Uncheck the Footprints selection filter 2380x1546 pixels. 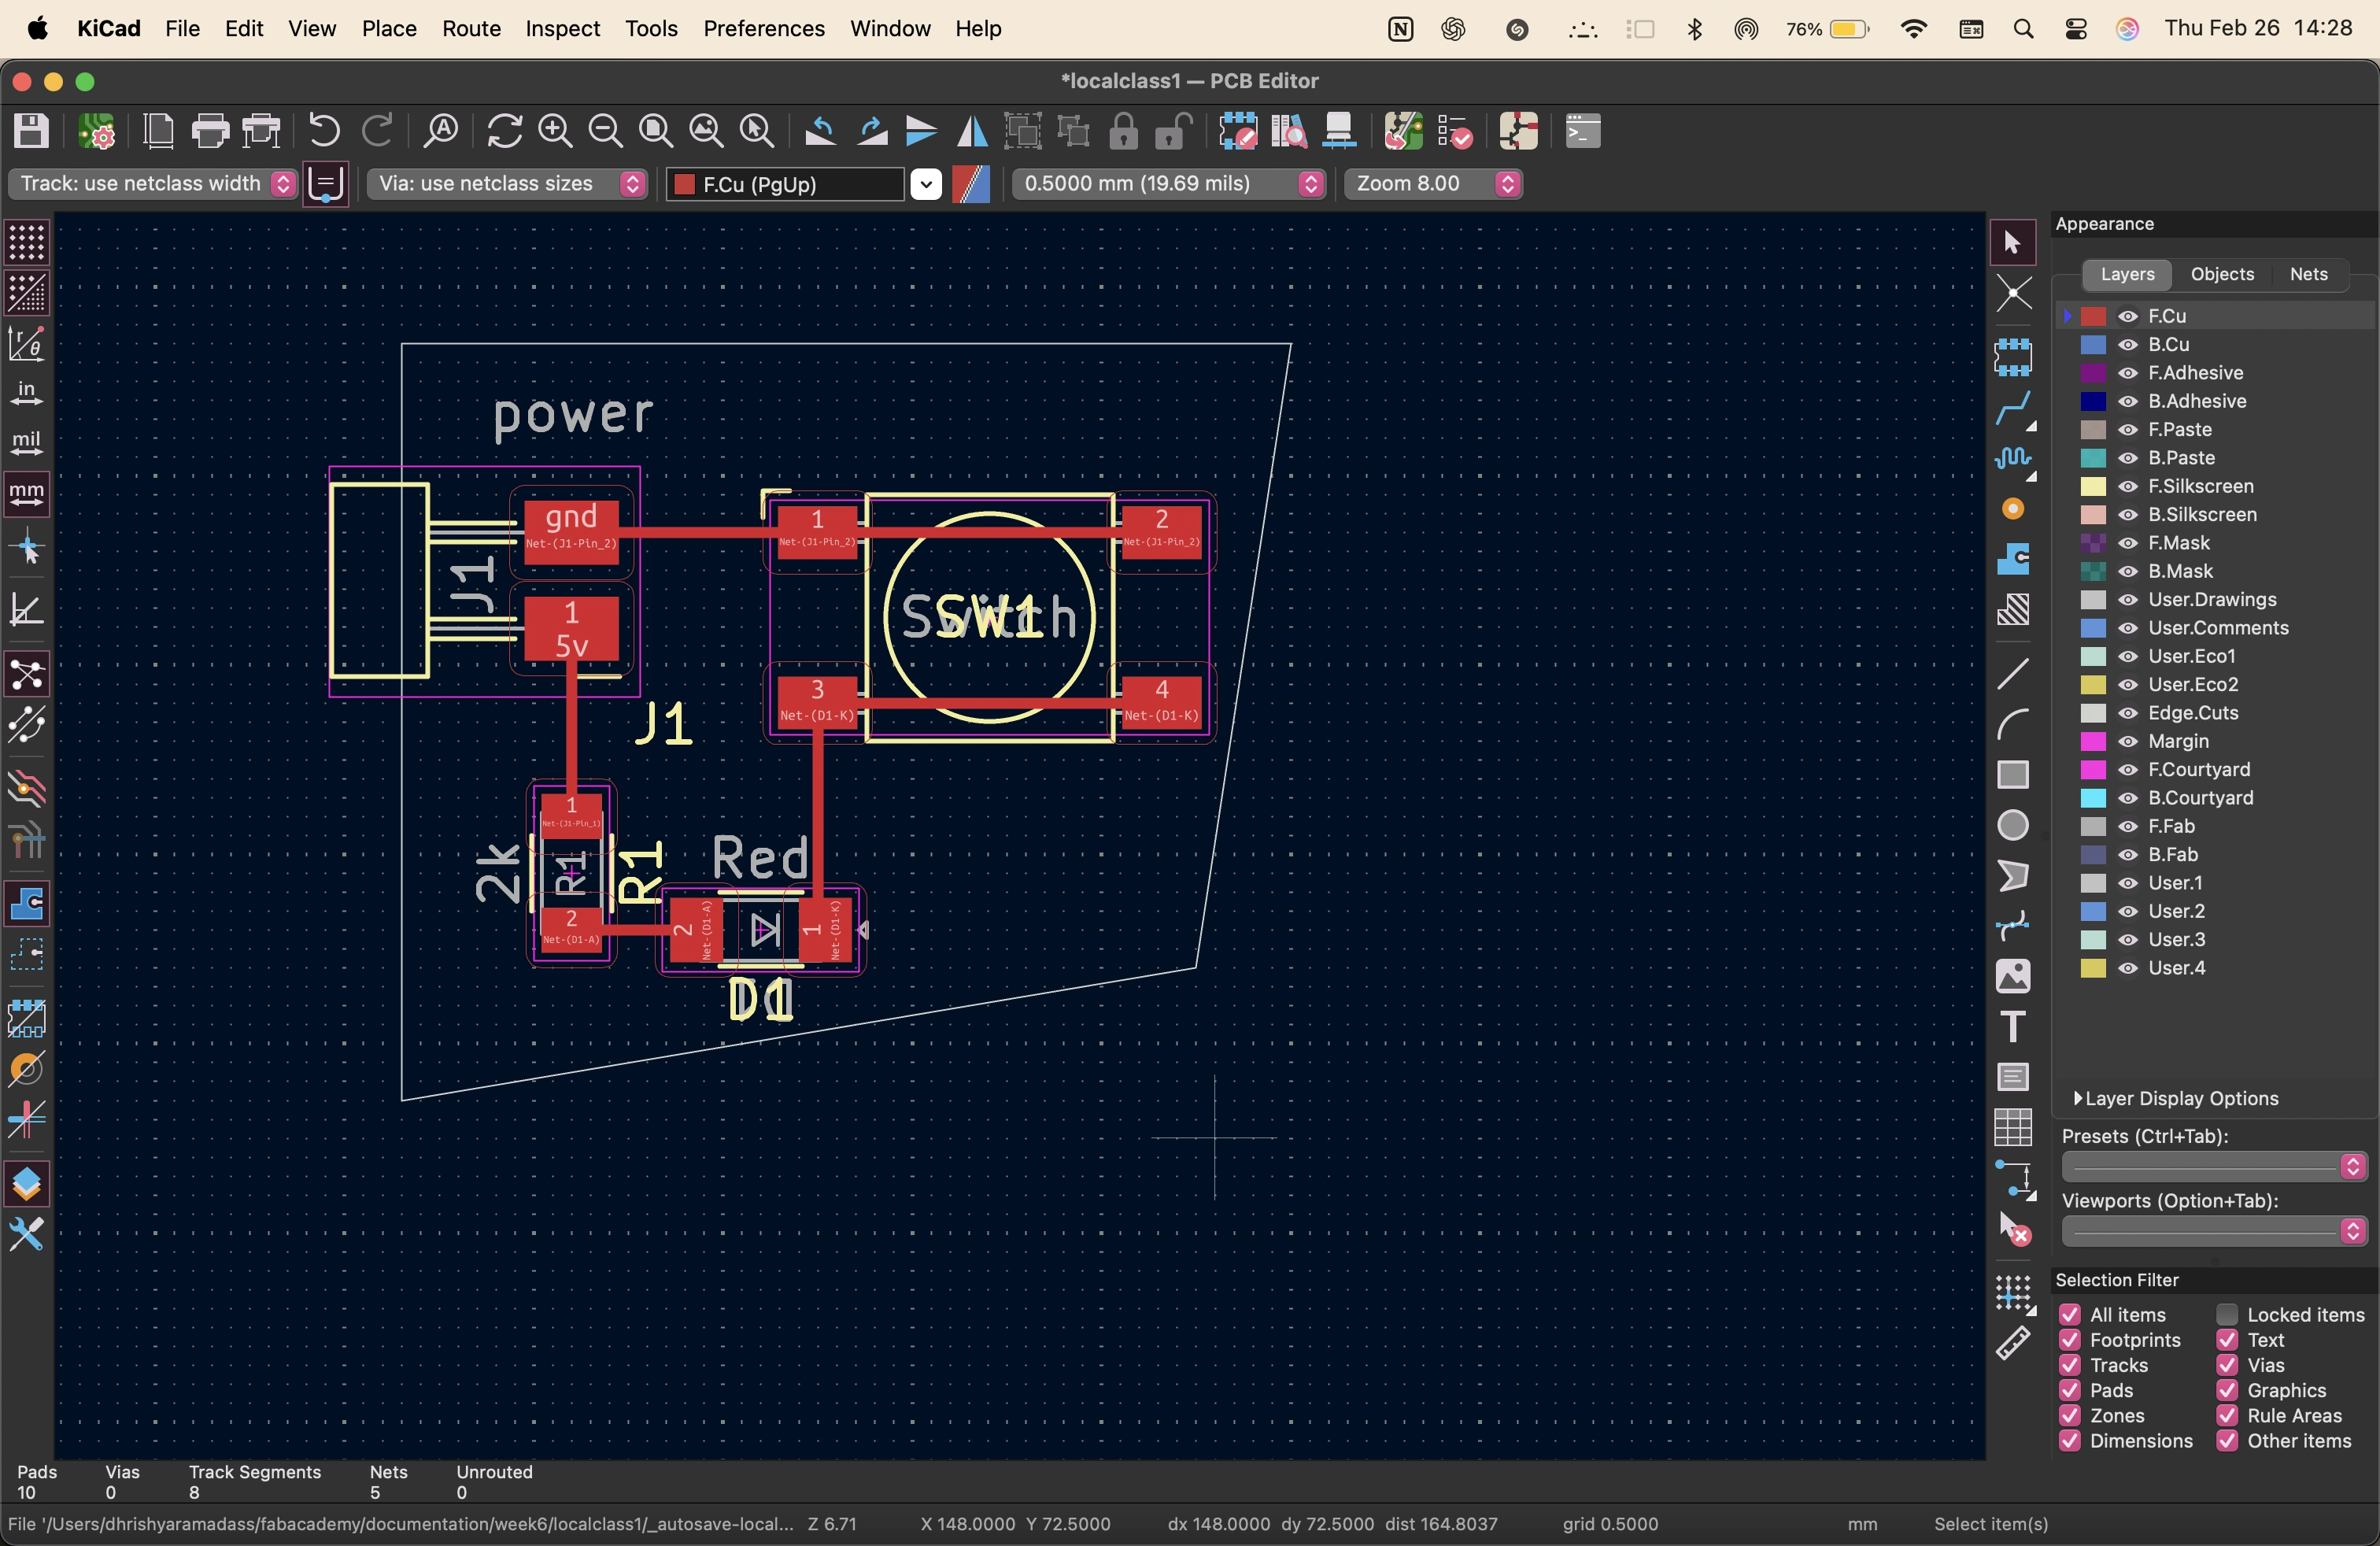pos(2070,1340)
